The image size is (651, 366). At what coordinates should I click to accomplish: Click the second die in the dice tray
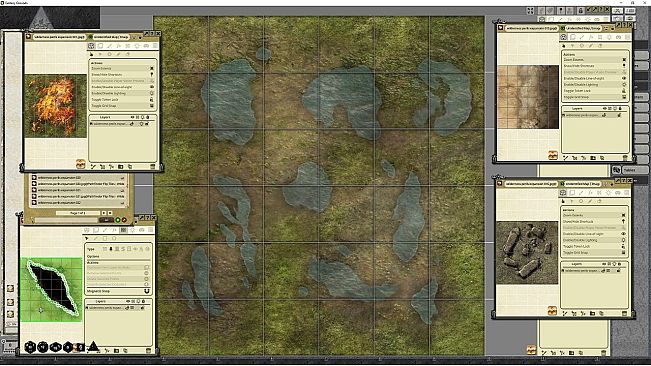[43, 347]
